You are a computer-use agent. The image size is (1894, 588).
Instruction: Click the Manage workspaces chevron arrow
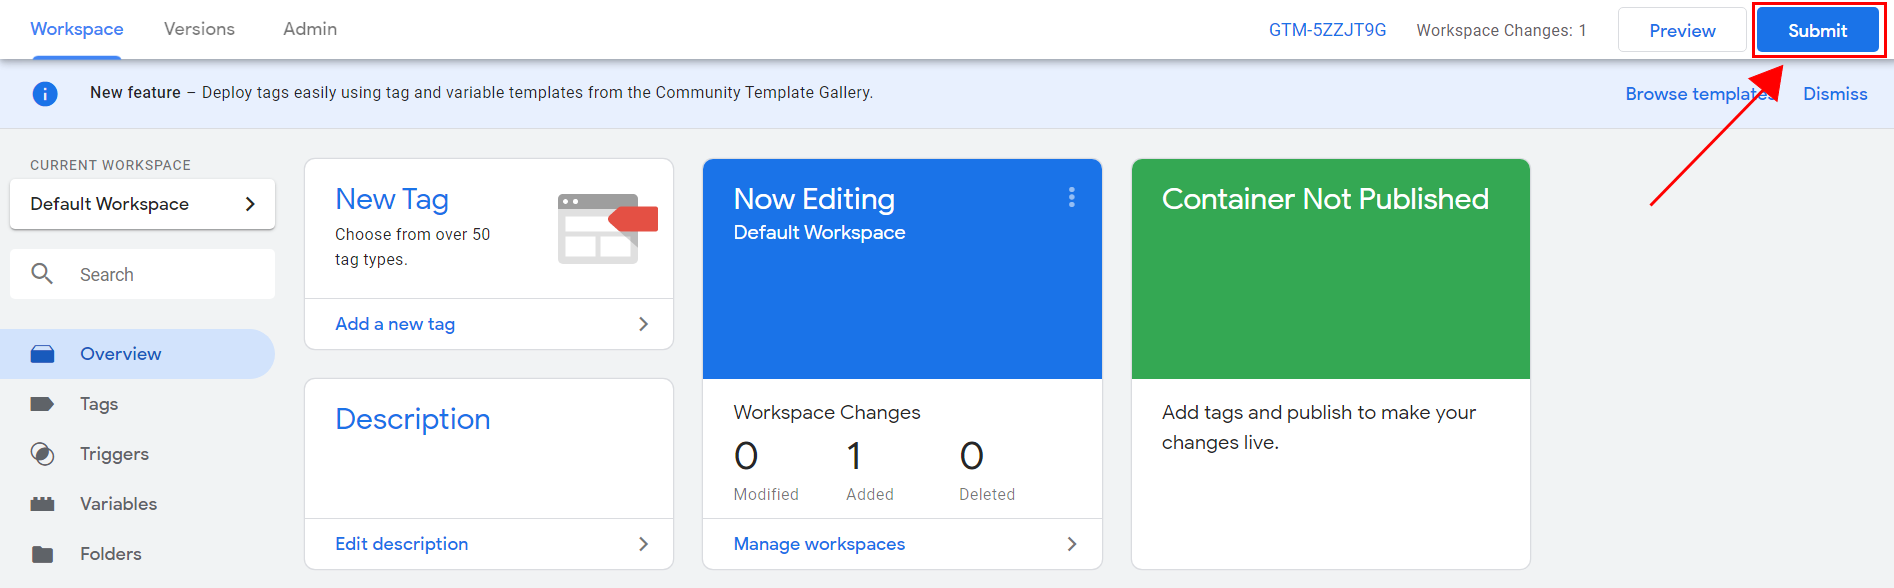point(1072,544)
